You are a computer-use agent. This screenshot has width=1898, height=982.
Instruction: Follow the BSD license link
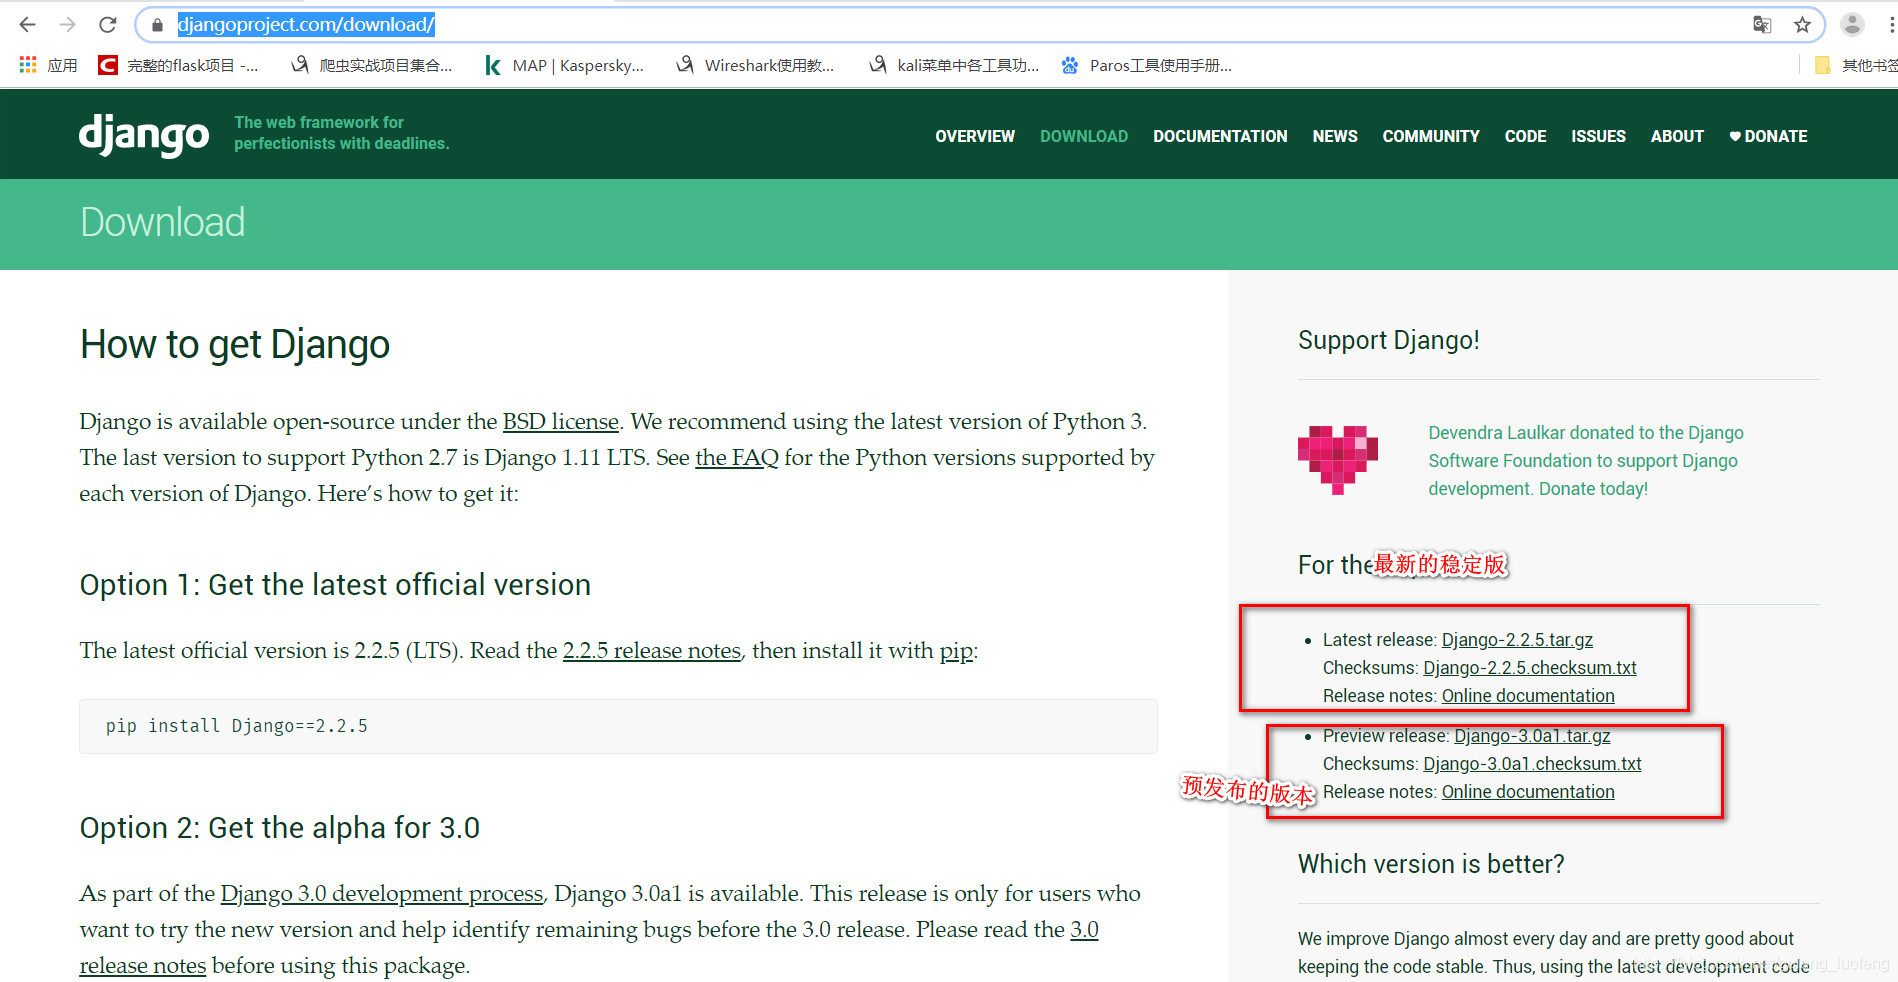tap(560, 422)
